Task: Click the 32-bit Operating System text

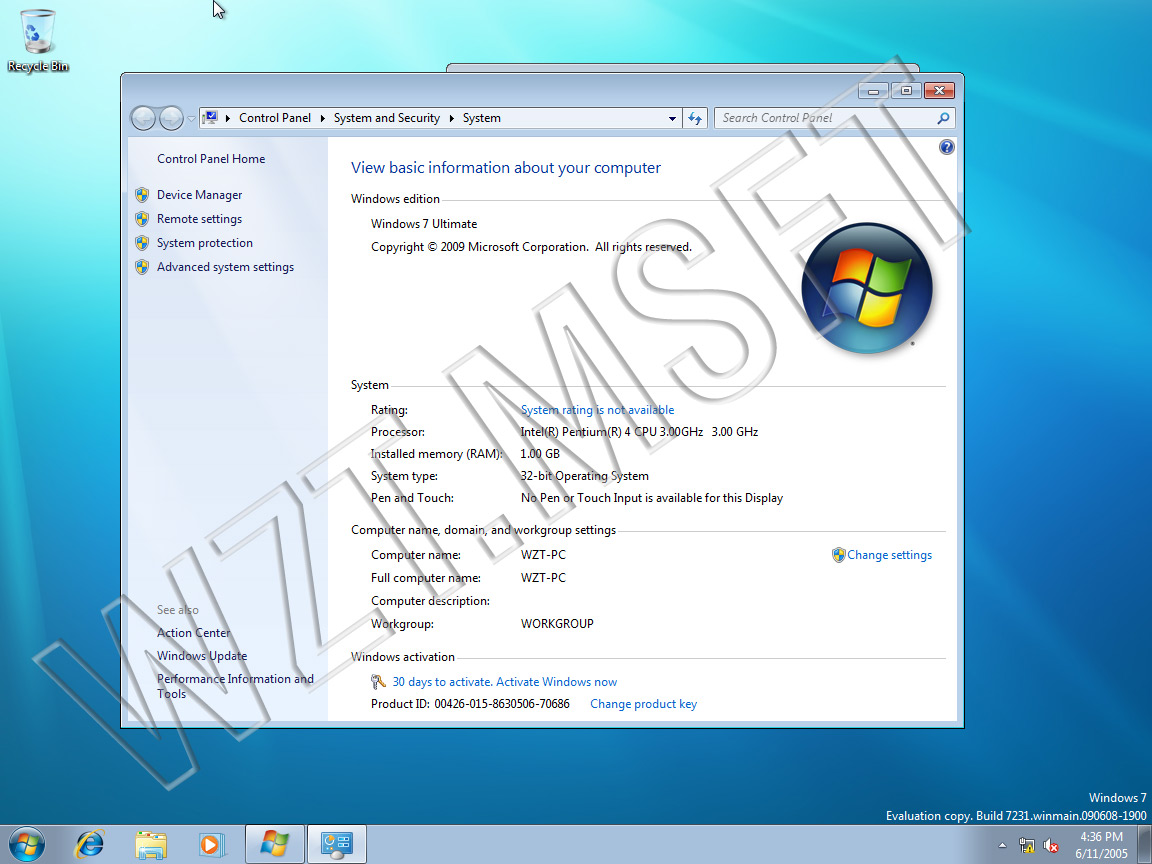Action: pos(584,476)
